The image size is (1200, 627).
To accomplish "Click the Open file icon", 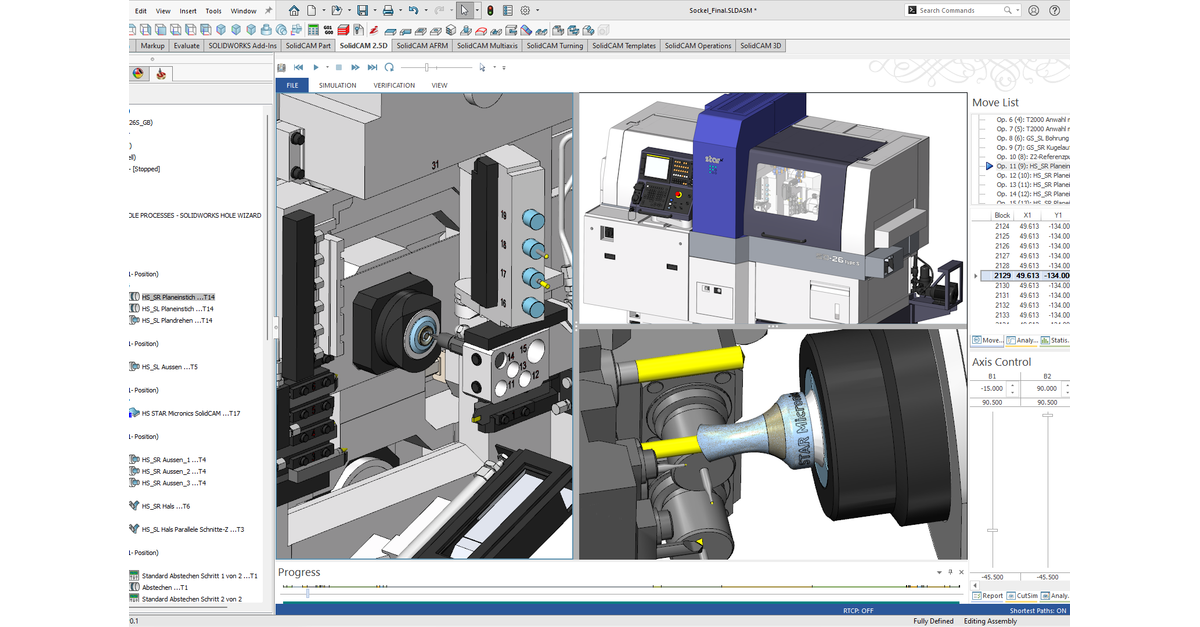I will [337, 10].
